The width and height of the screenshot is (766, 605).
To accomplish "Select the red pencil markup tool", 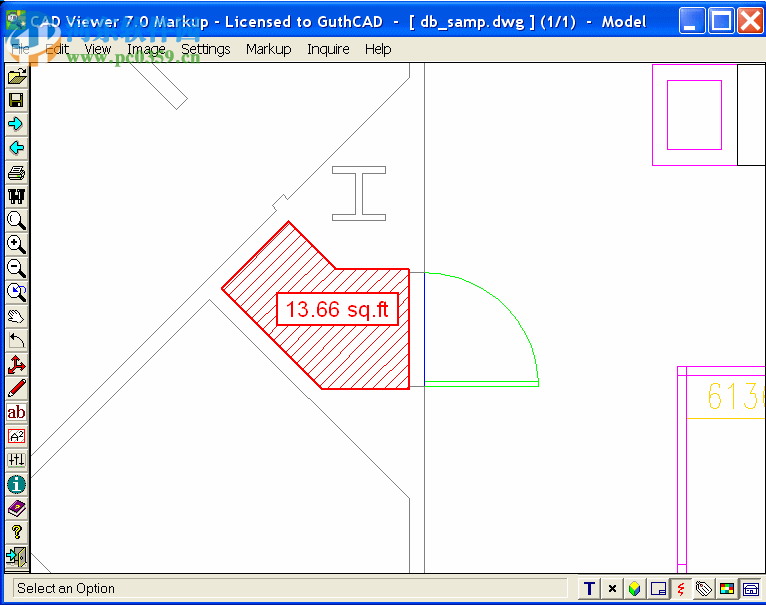I will click(17, 389).
